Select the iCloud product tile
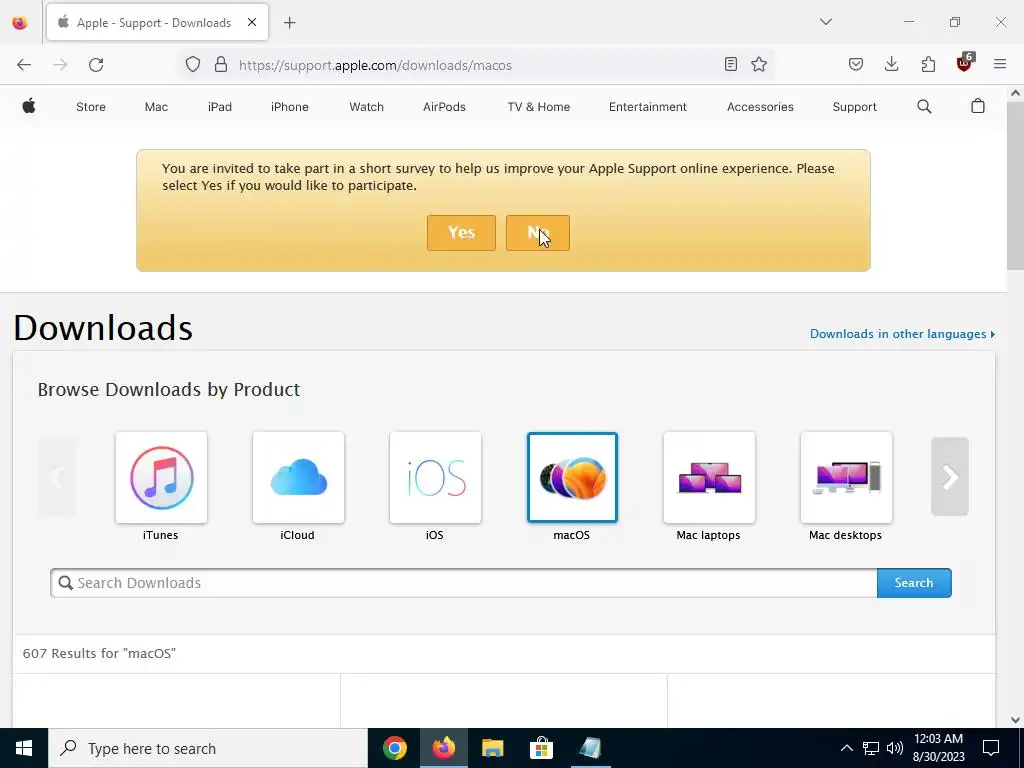 click(x=298, y=477)
